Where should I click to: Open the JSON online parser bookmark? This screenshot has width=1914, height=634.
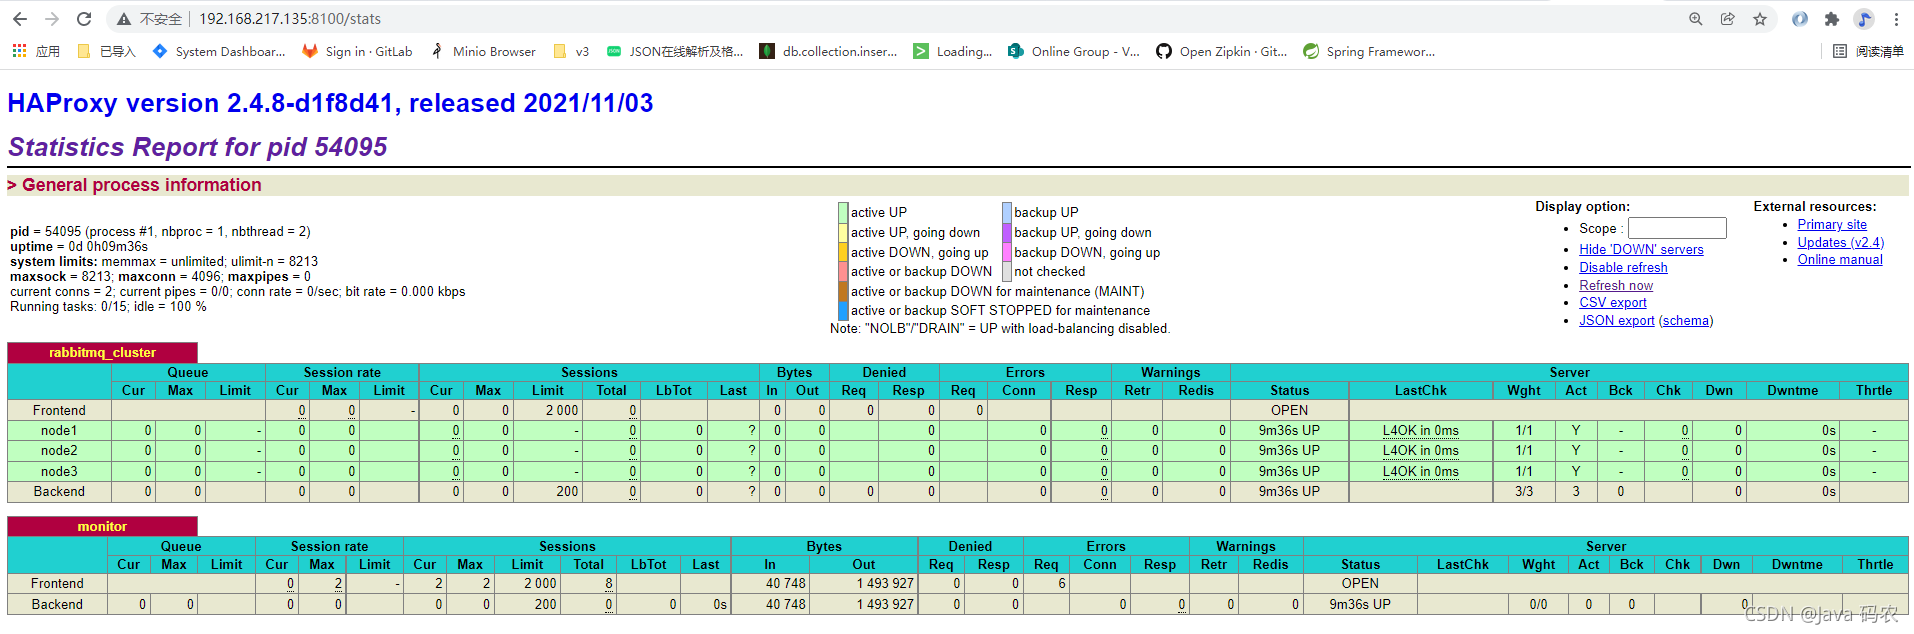pyautogui.click(x=675, y=51)
